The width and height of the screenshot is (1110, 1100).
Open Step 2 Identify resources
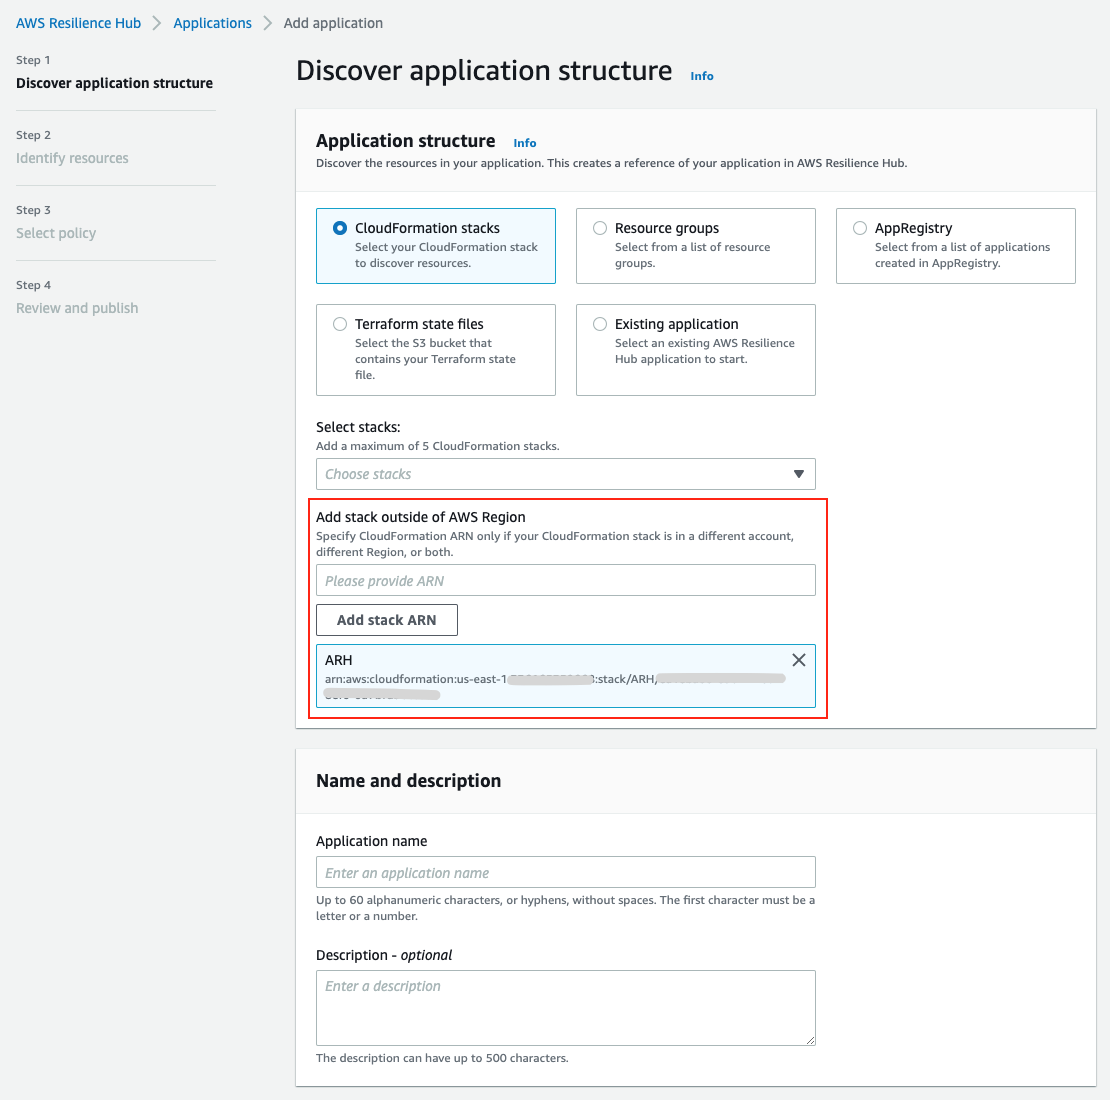72,158
